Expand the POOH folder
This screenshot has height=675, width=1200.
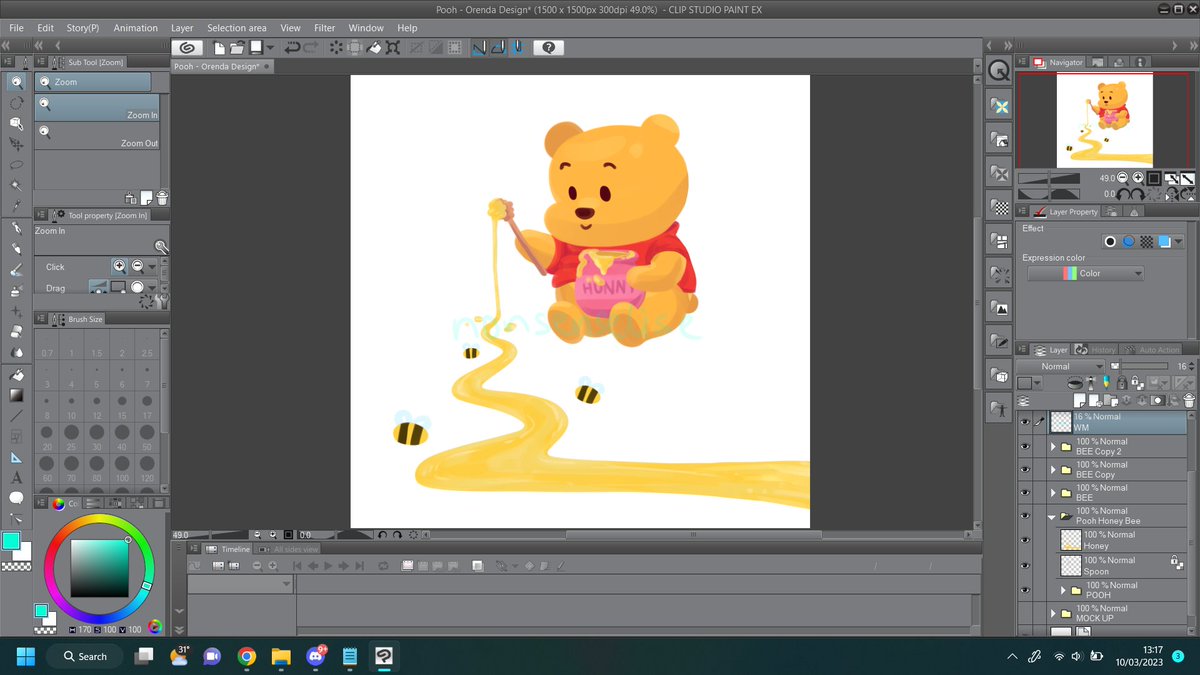1064,590
